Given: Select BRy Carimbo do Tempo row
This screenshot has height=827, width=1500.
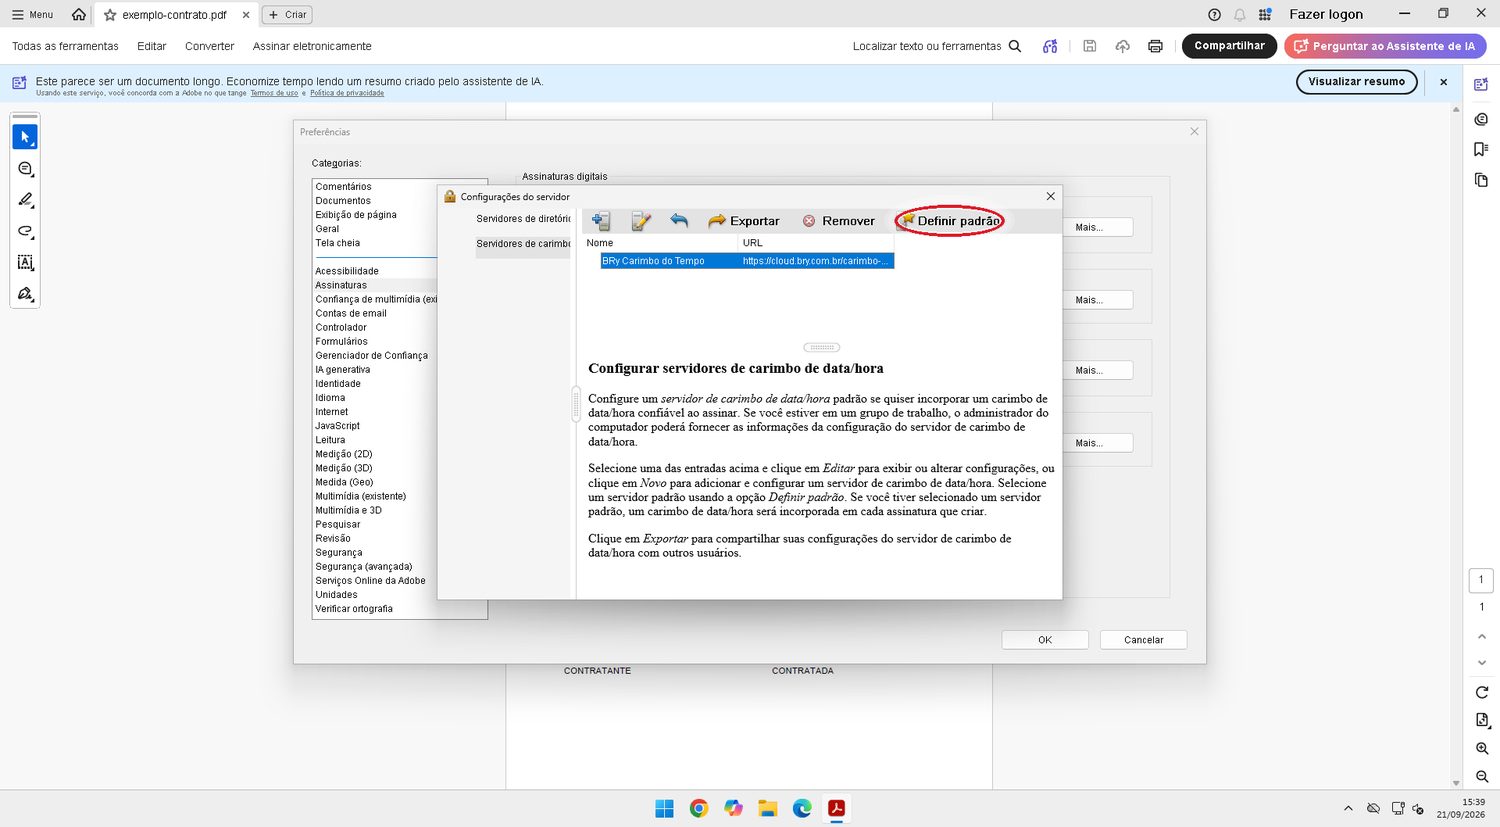Looking at the screenshot, I should tap(747, 261).
